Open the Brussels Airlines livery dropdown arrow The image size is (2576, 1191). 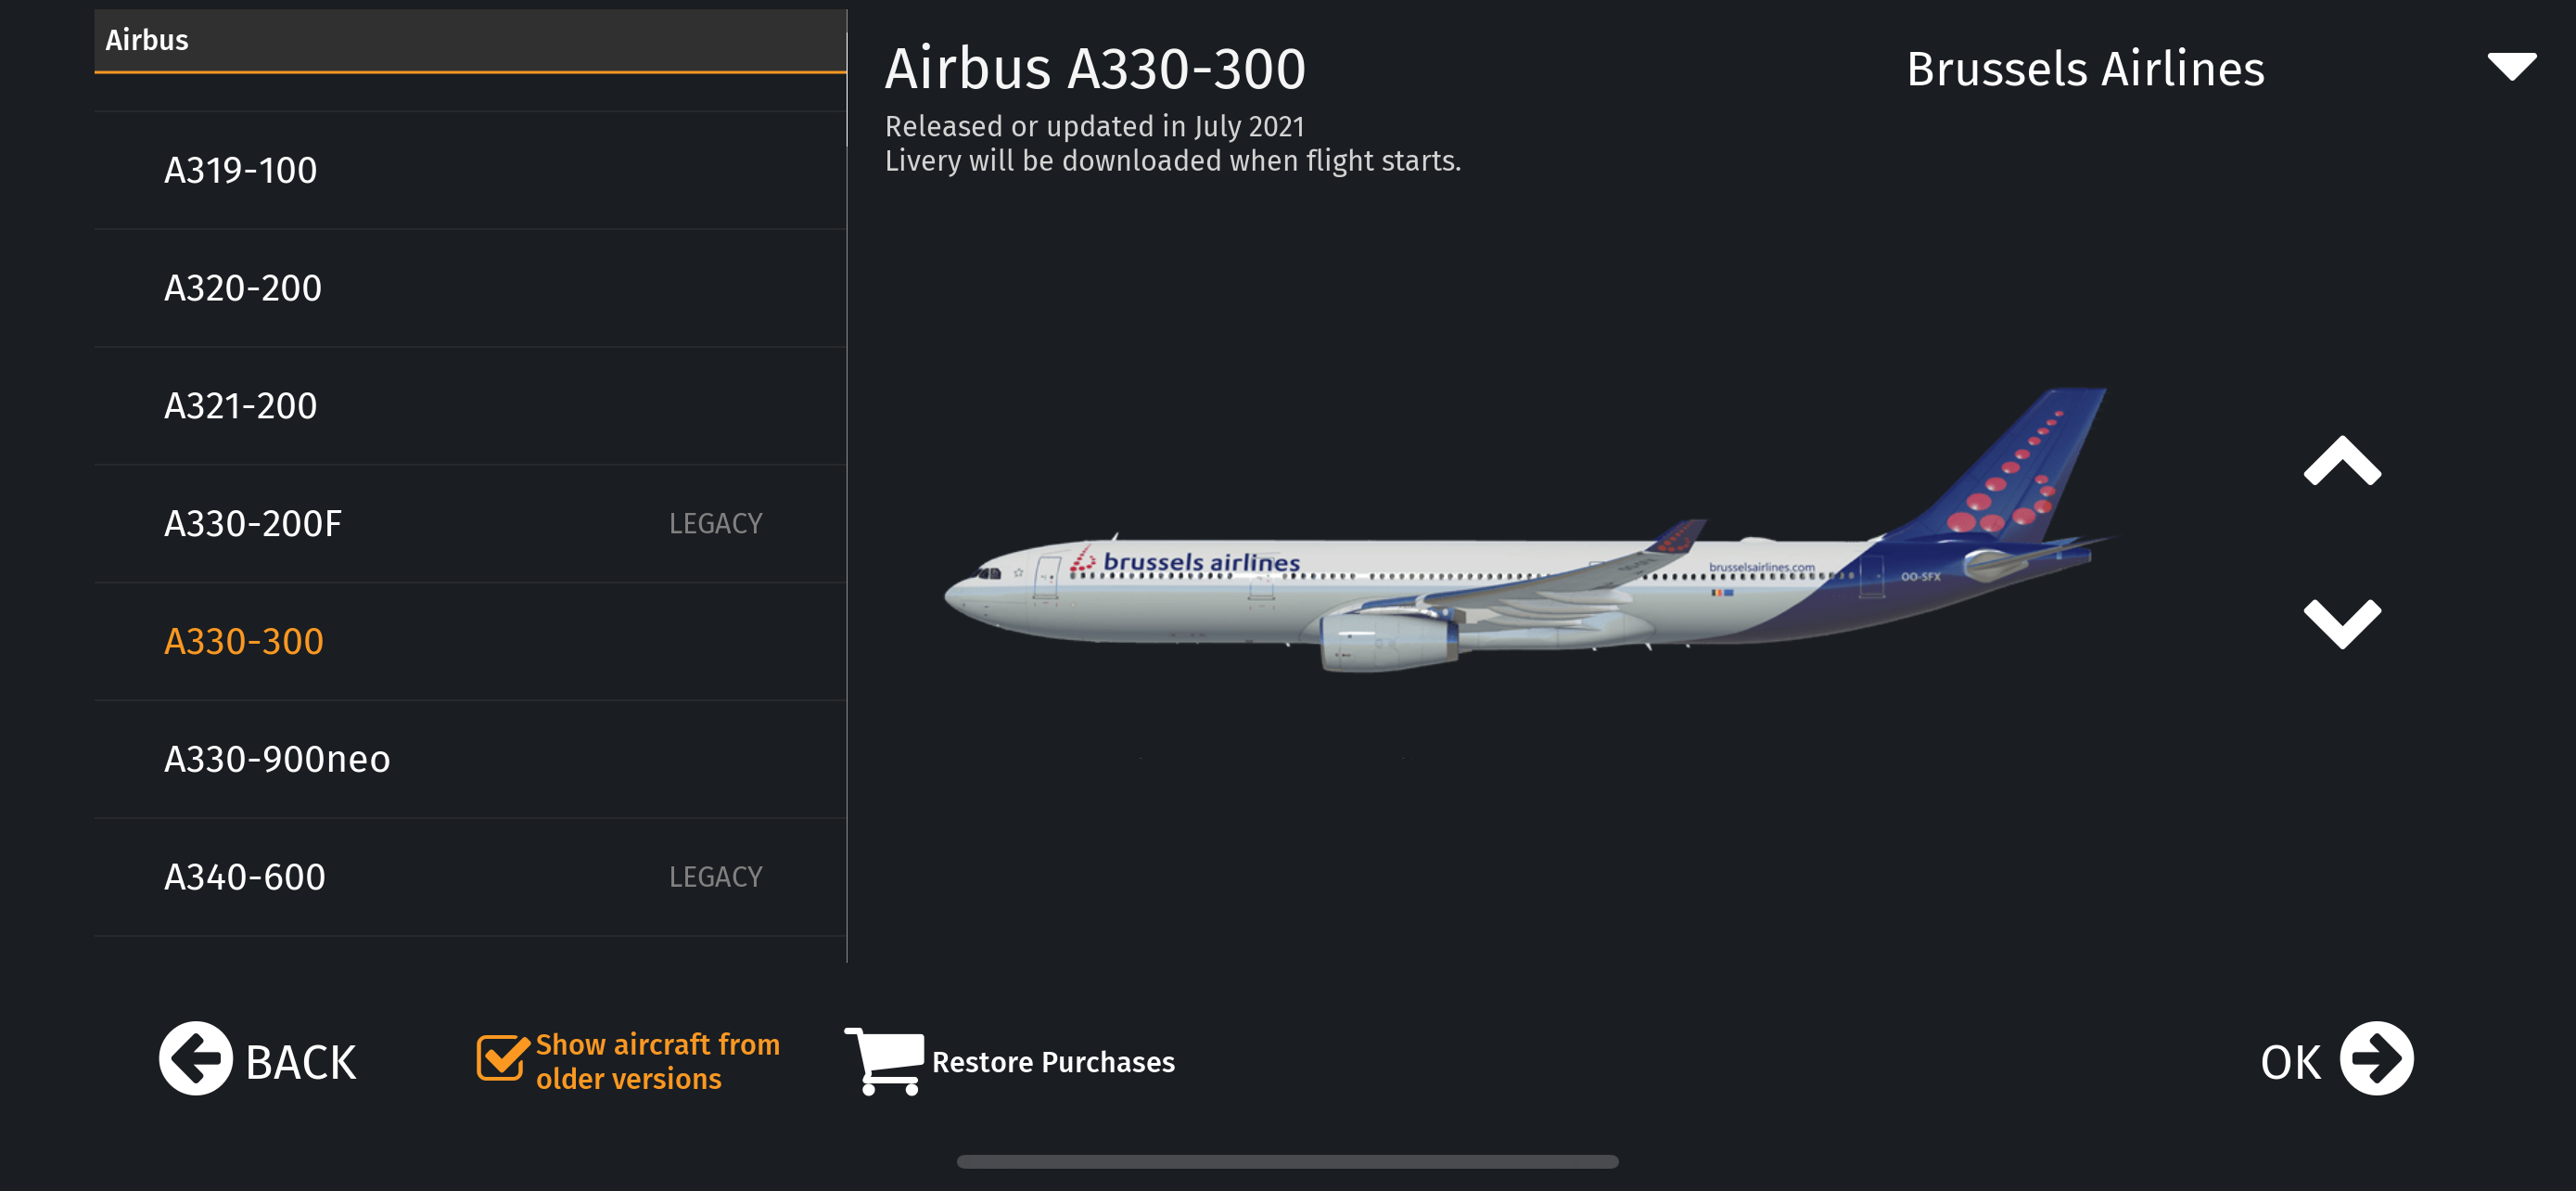click(x=2511, y=67)
